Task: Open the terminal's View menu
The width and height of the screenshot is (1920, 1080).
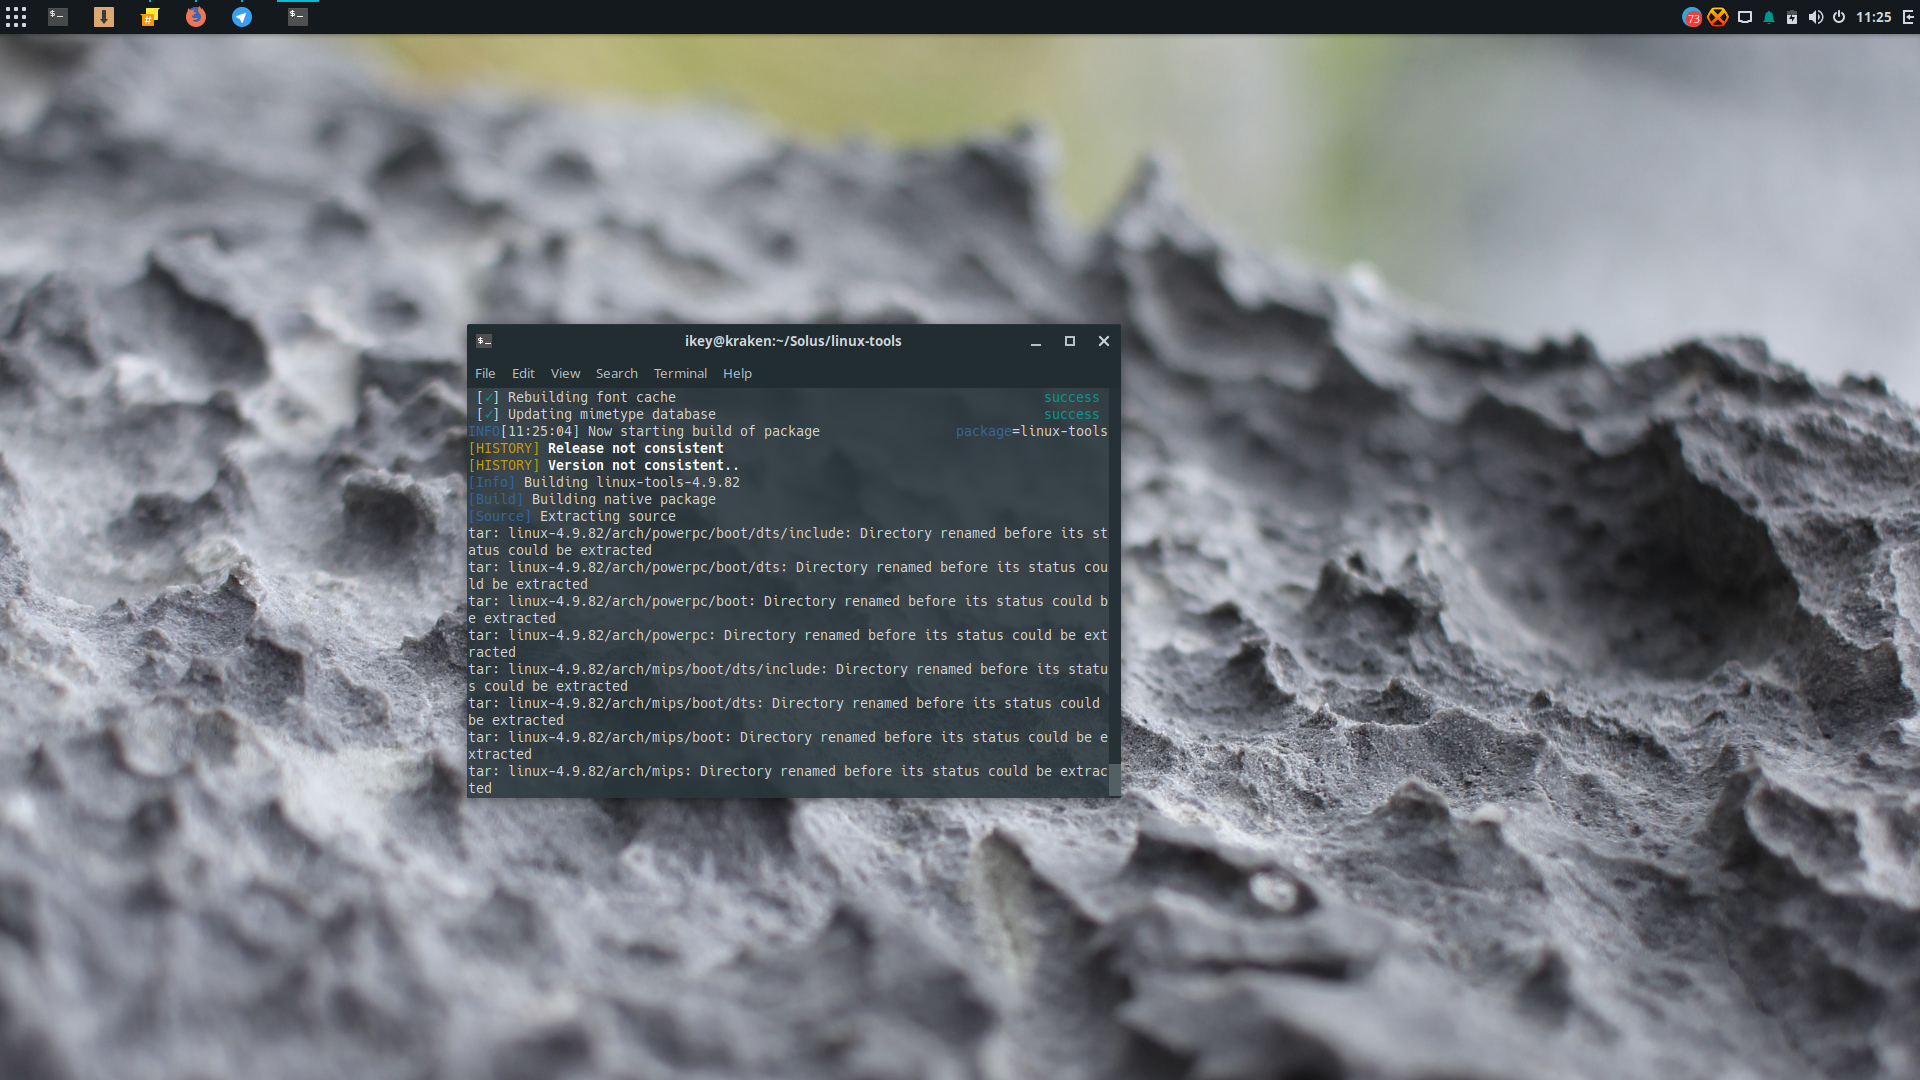Action: pos(565,373)
